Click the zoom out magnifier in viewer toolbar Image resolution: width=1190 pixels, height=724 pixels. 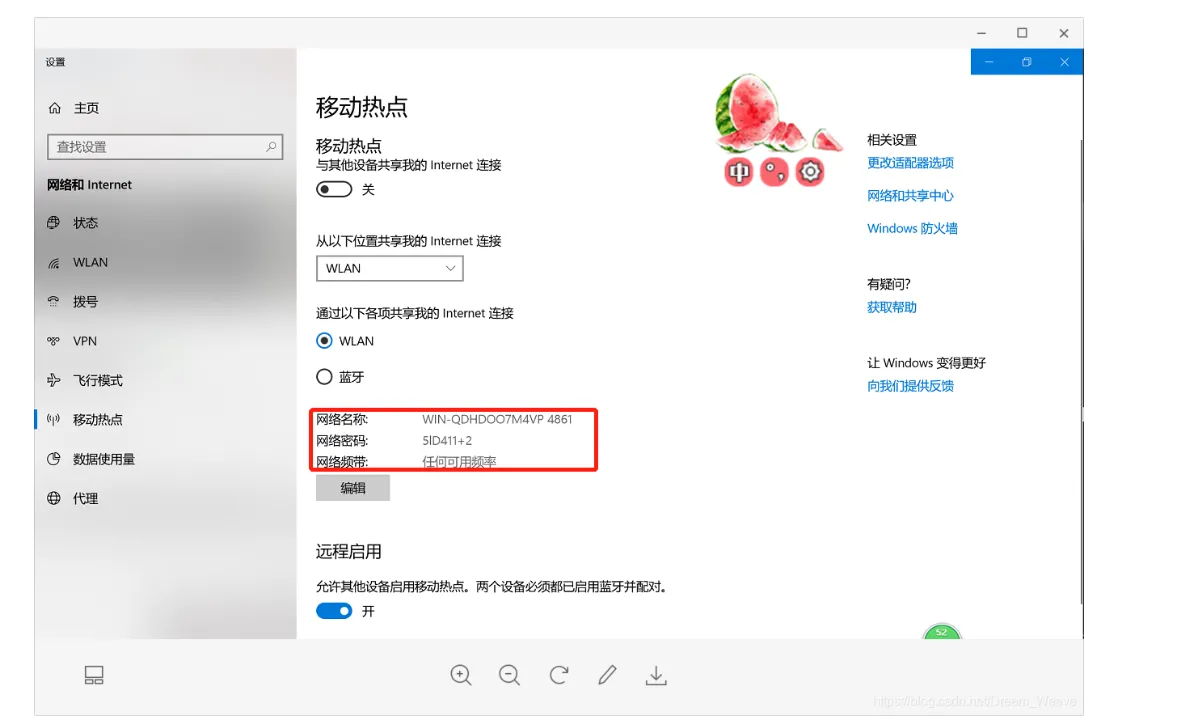pos(509,675)
